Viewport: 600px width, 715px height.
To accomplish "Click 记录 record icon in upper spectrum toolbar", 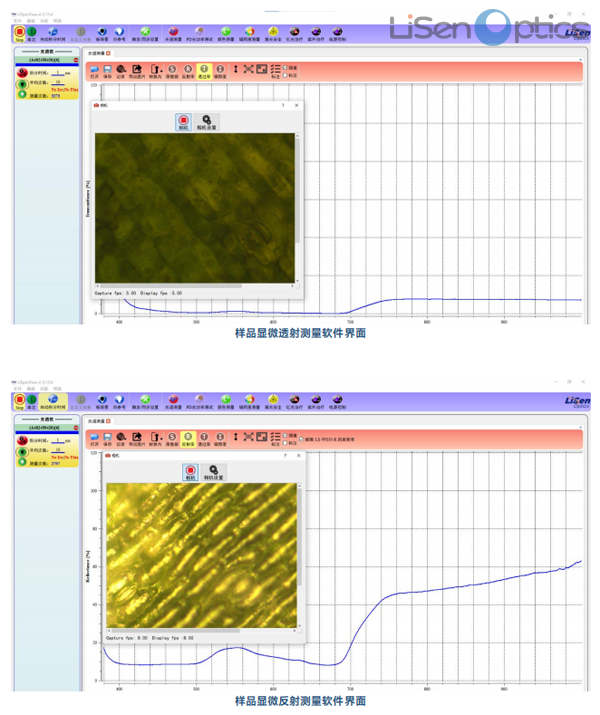I will (120, 72).
